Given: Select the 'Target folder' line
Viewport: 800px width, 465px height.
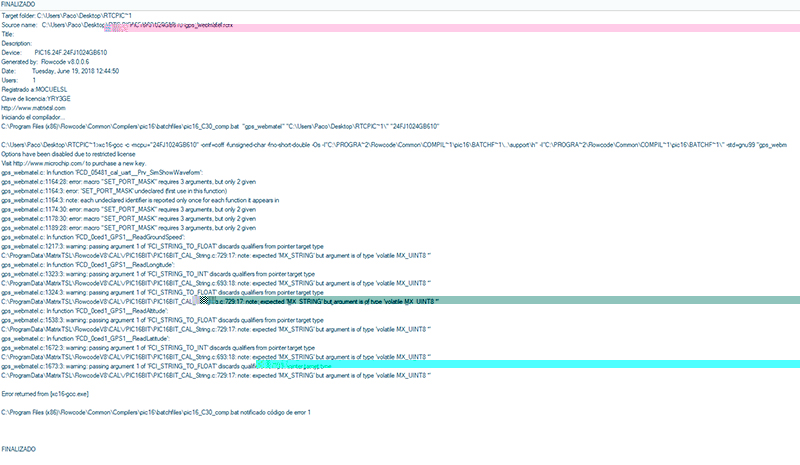Looking at the screenshot, I should (x=66, y=16).
